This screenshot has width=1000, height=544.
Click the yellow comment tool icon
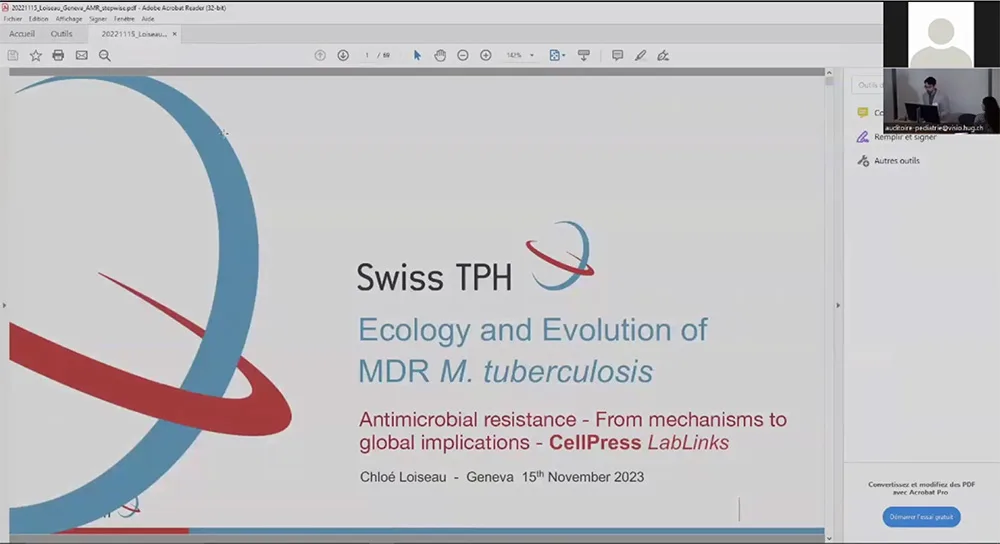click(x=863, y=113)
